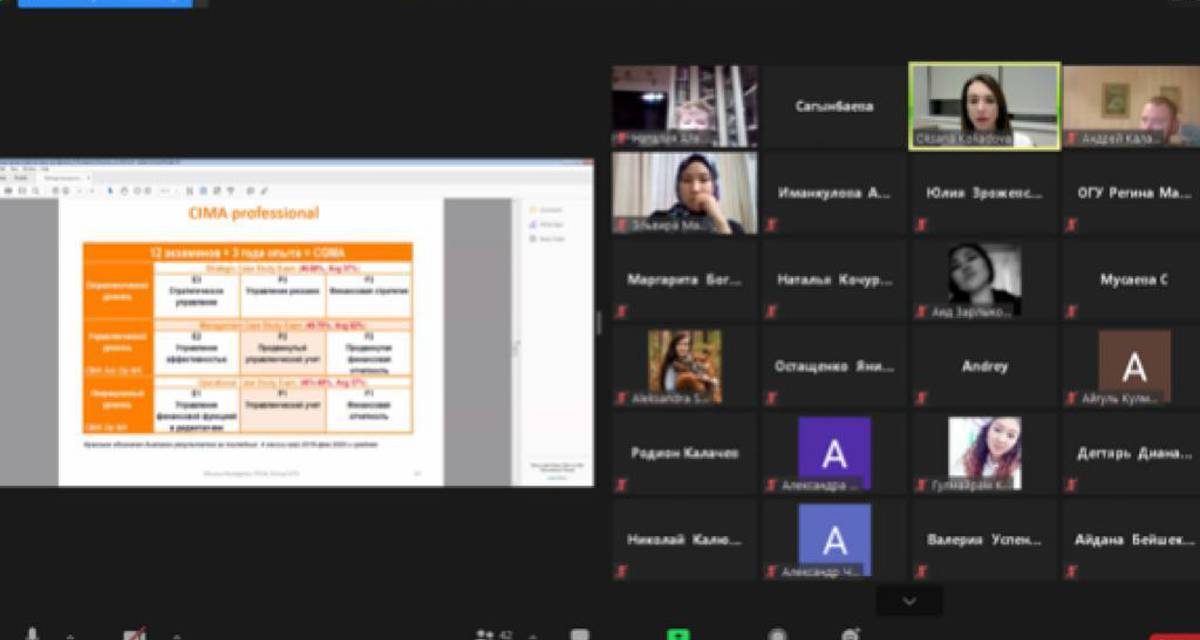
Task: Click the muted mic icon on Андрей's tile
Action: 1072,139
